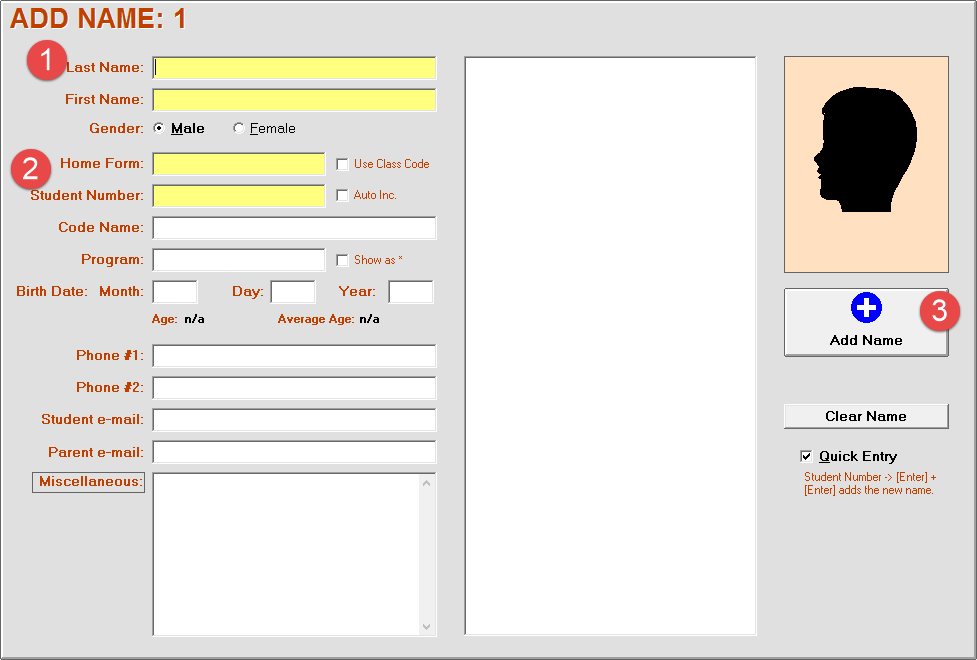Click the Phone #2 field

[294, 388]
